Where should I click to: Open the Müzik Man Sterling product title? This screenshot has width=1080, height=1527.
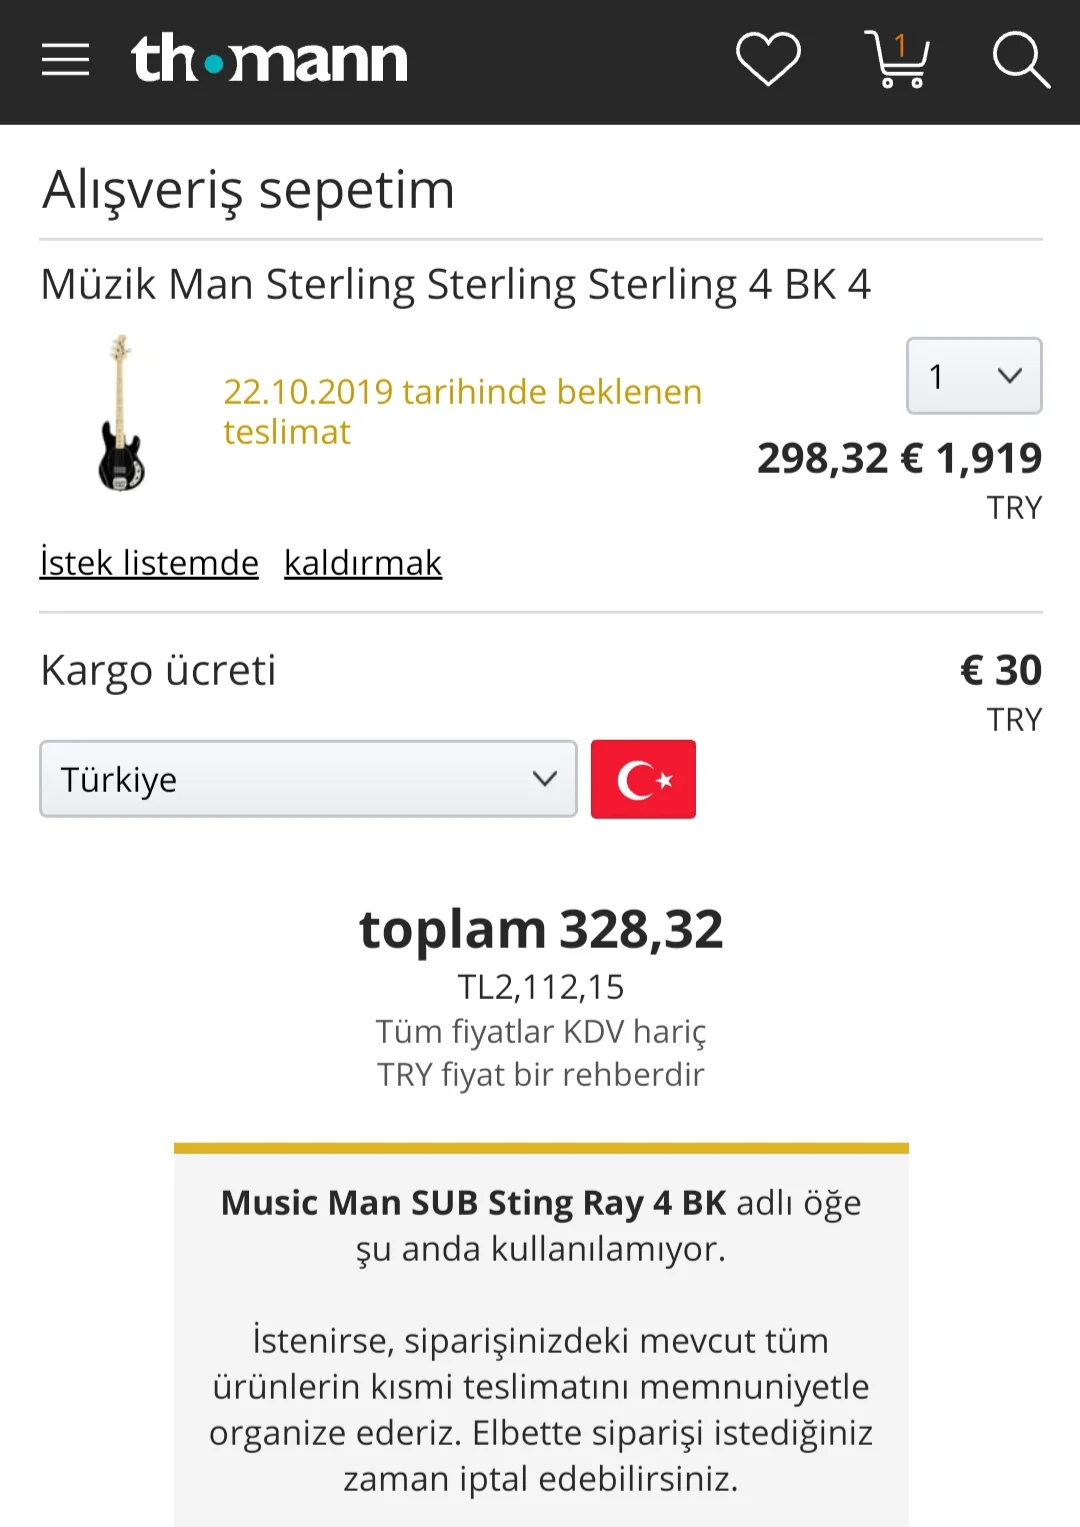click(x=455, y=284)
